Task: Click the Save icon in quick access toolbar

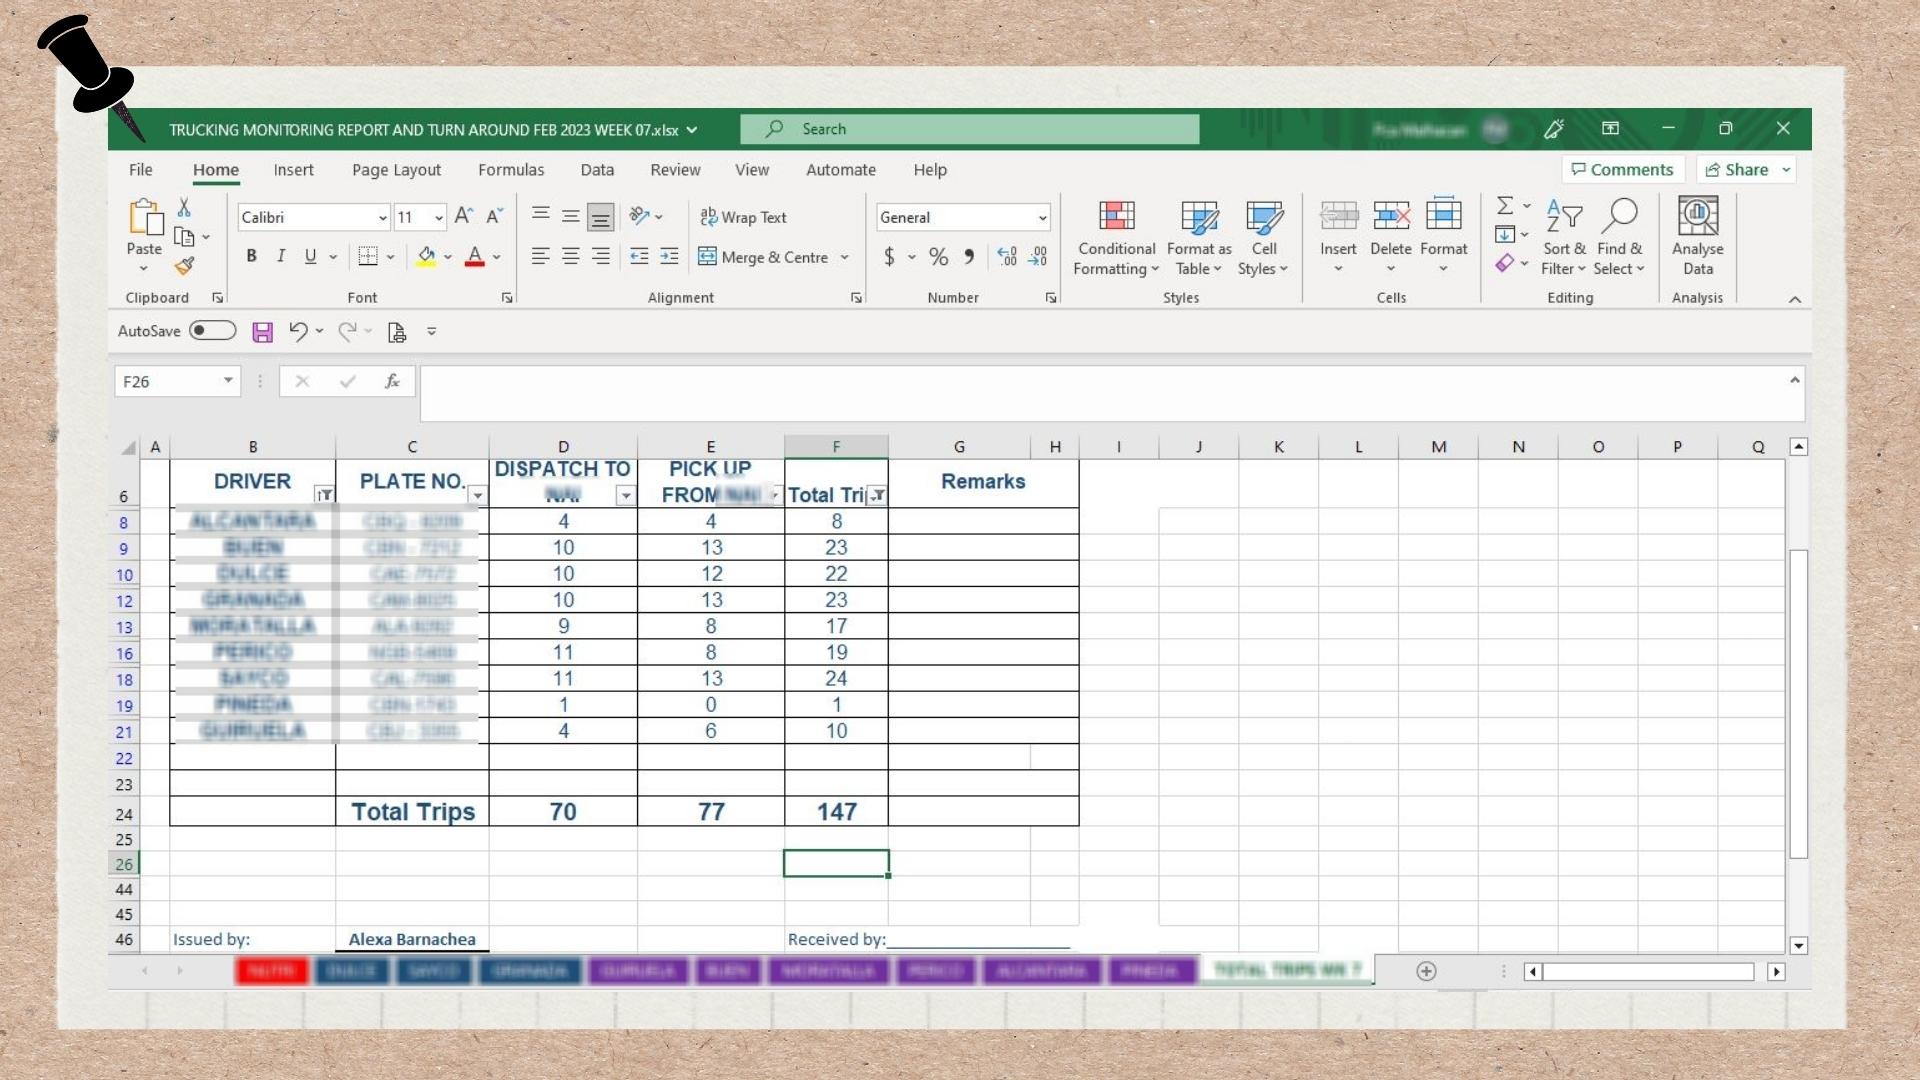Action: click(x=262, y=332)
